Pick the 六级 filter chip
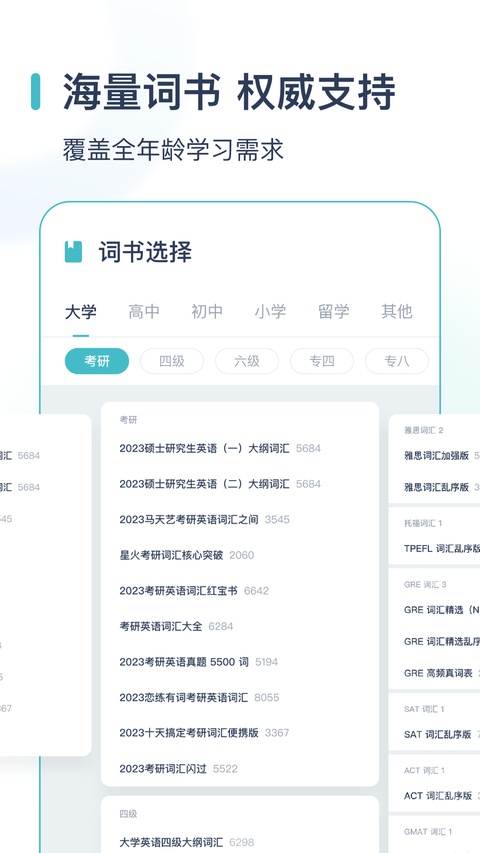Screen dimensions: 480x853 [x=247, y=361]
